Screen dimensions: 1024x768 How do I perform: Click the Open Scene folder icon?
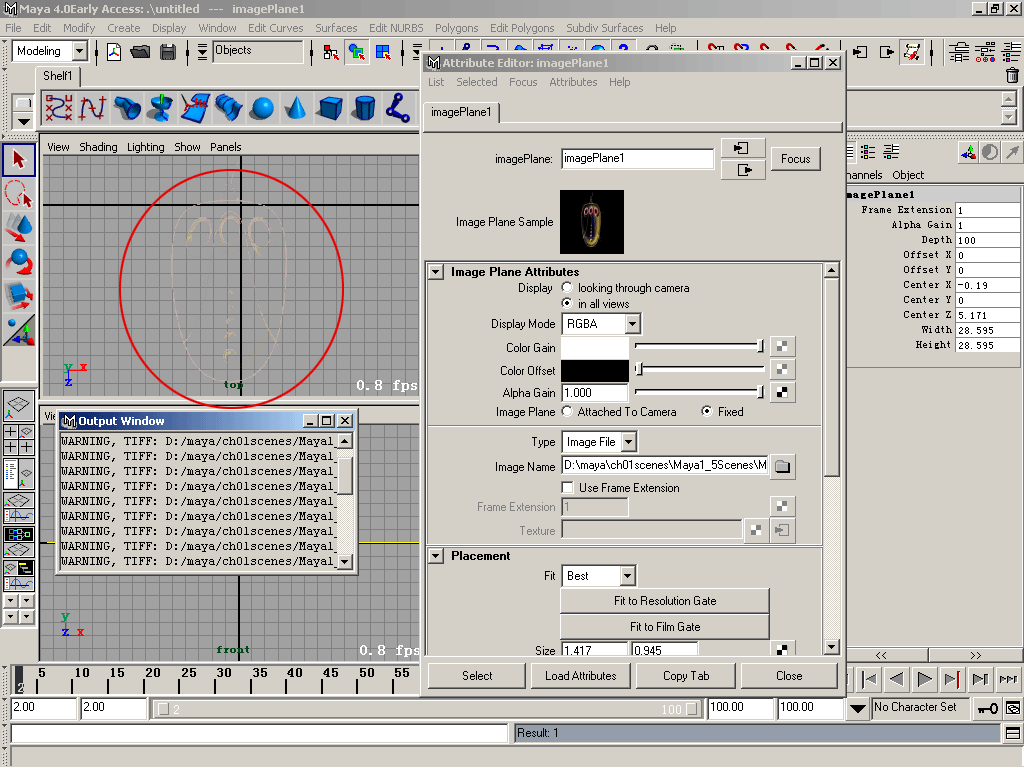pos(140,52)
